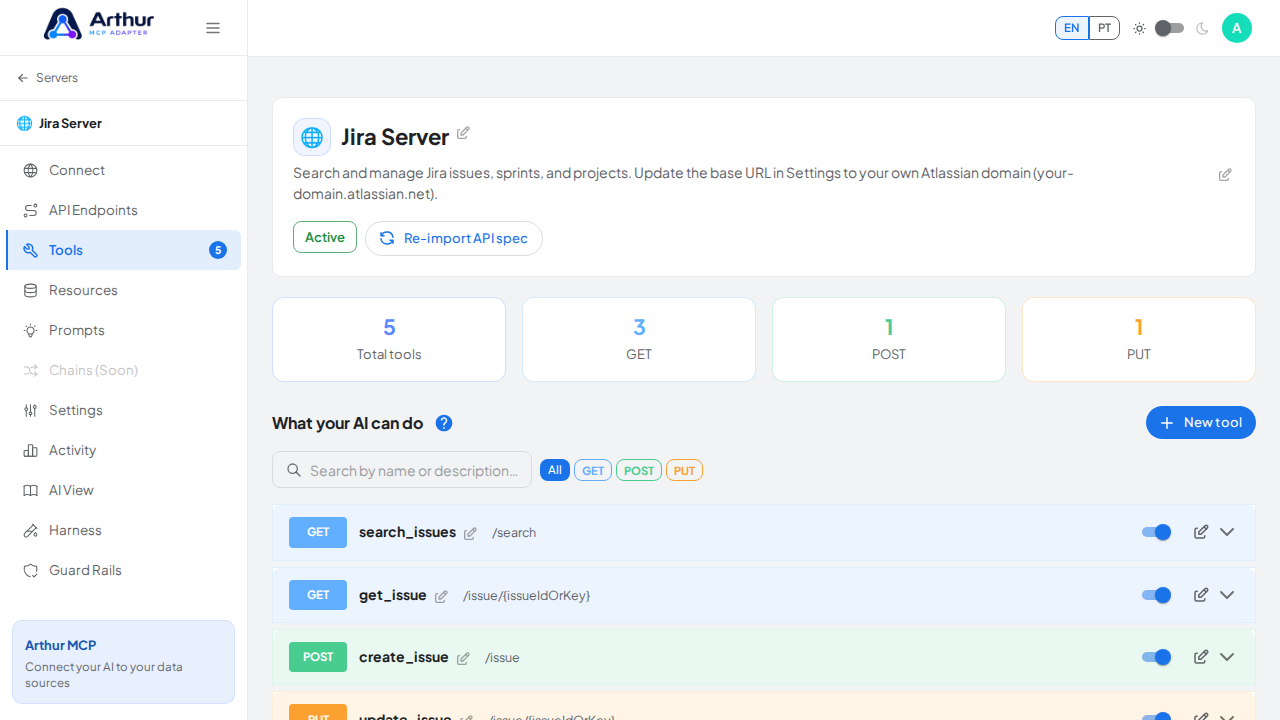
Task: Edit the server description
Action: [x=1225, y=175]
